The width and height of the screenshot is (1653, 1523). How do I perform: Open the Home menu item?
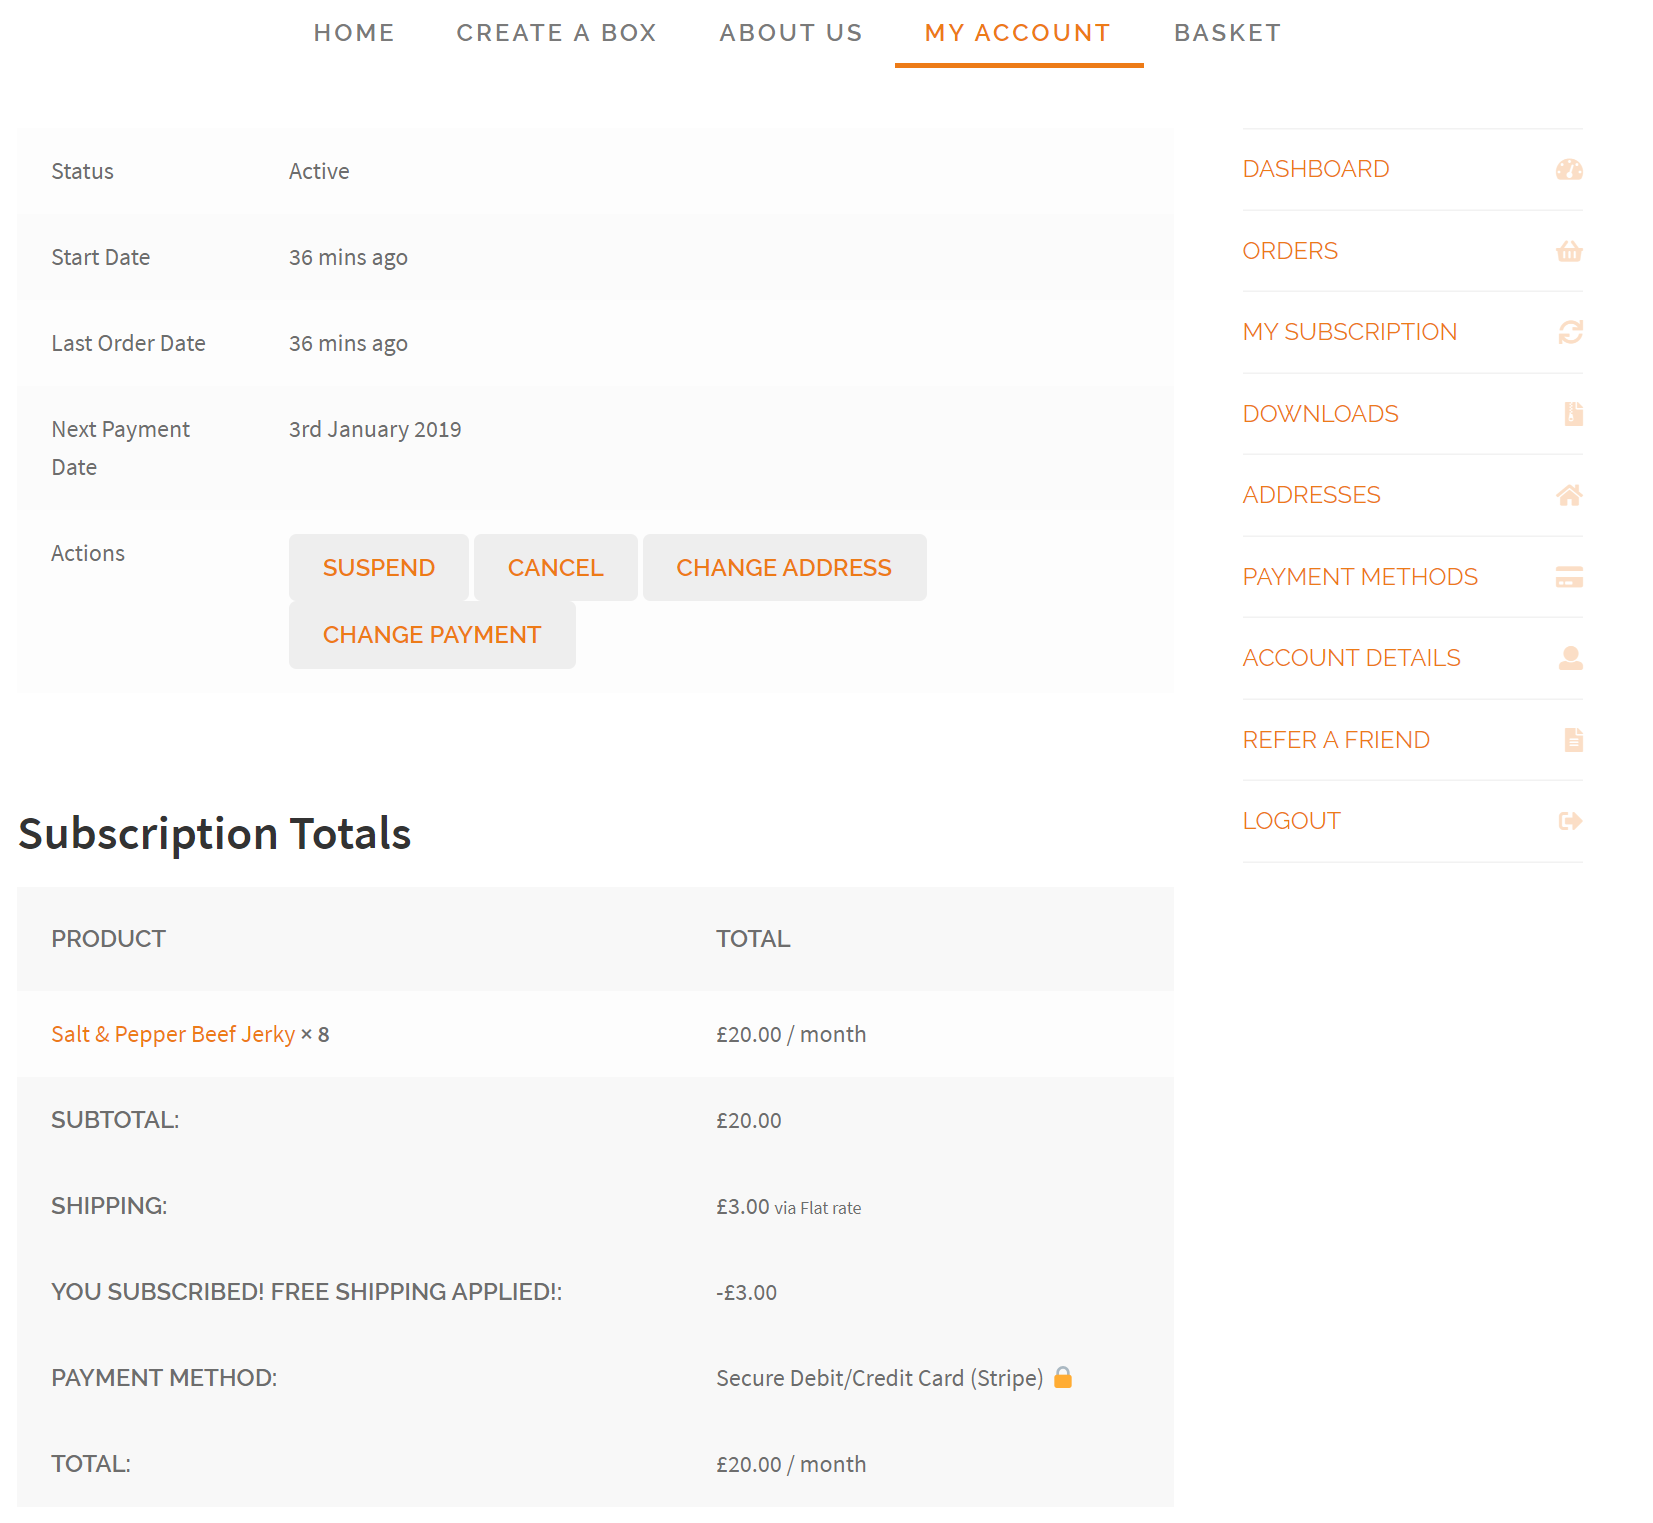point(354,33)
